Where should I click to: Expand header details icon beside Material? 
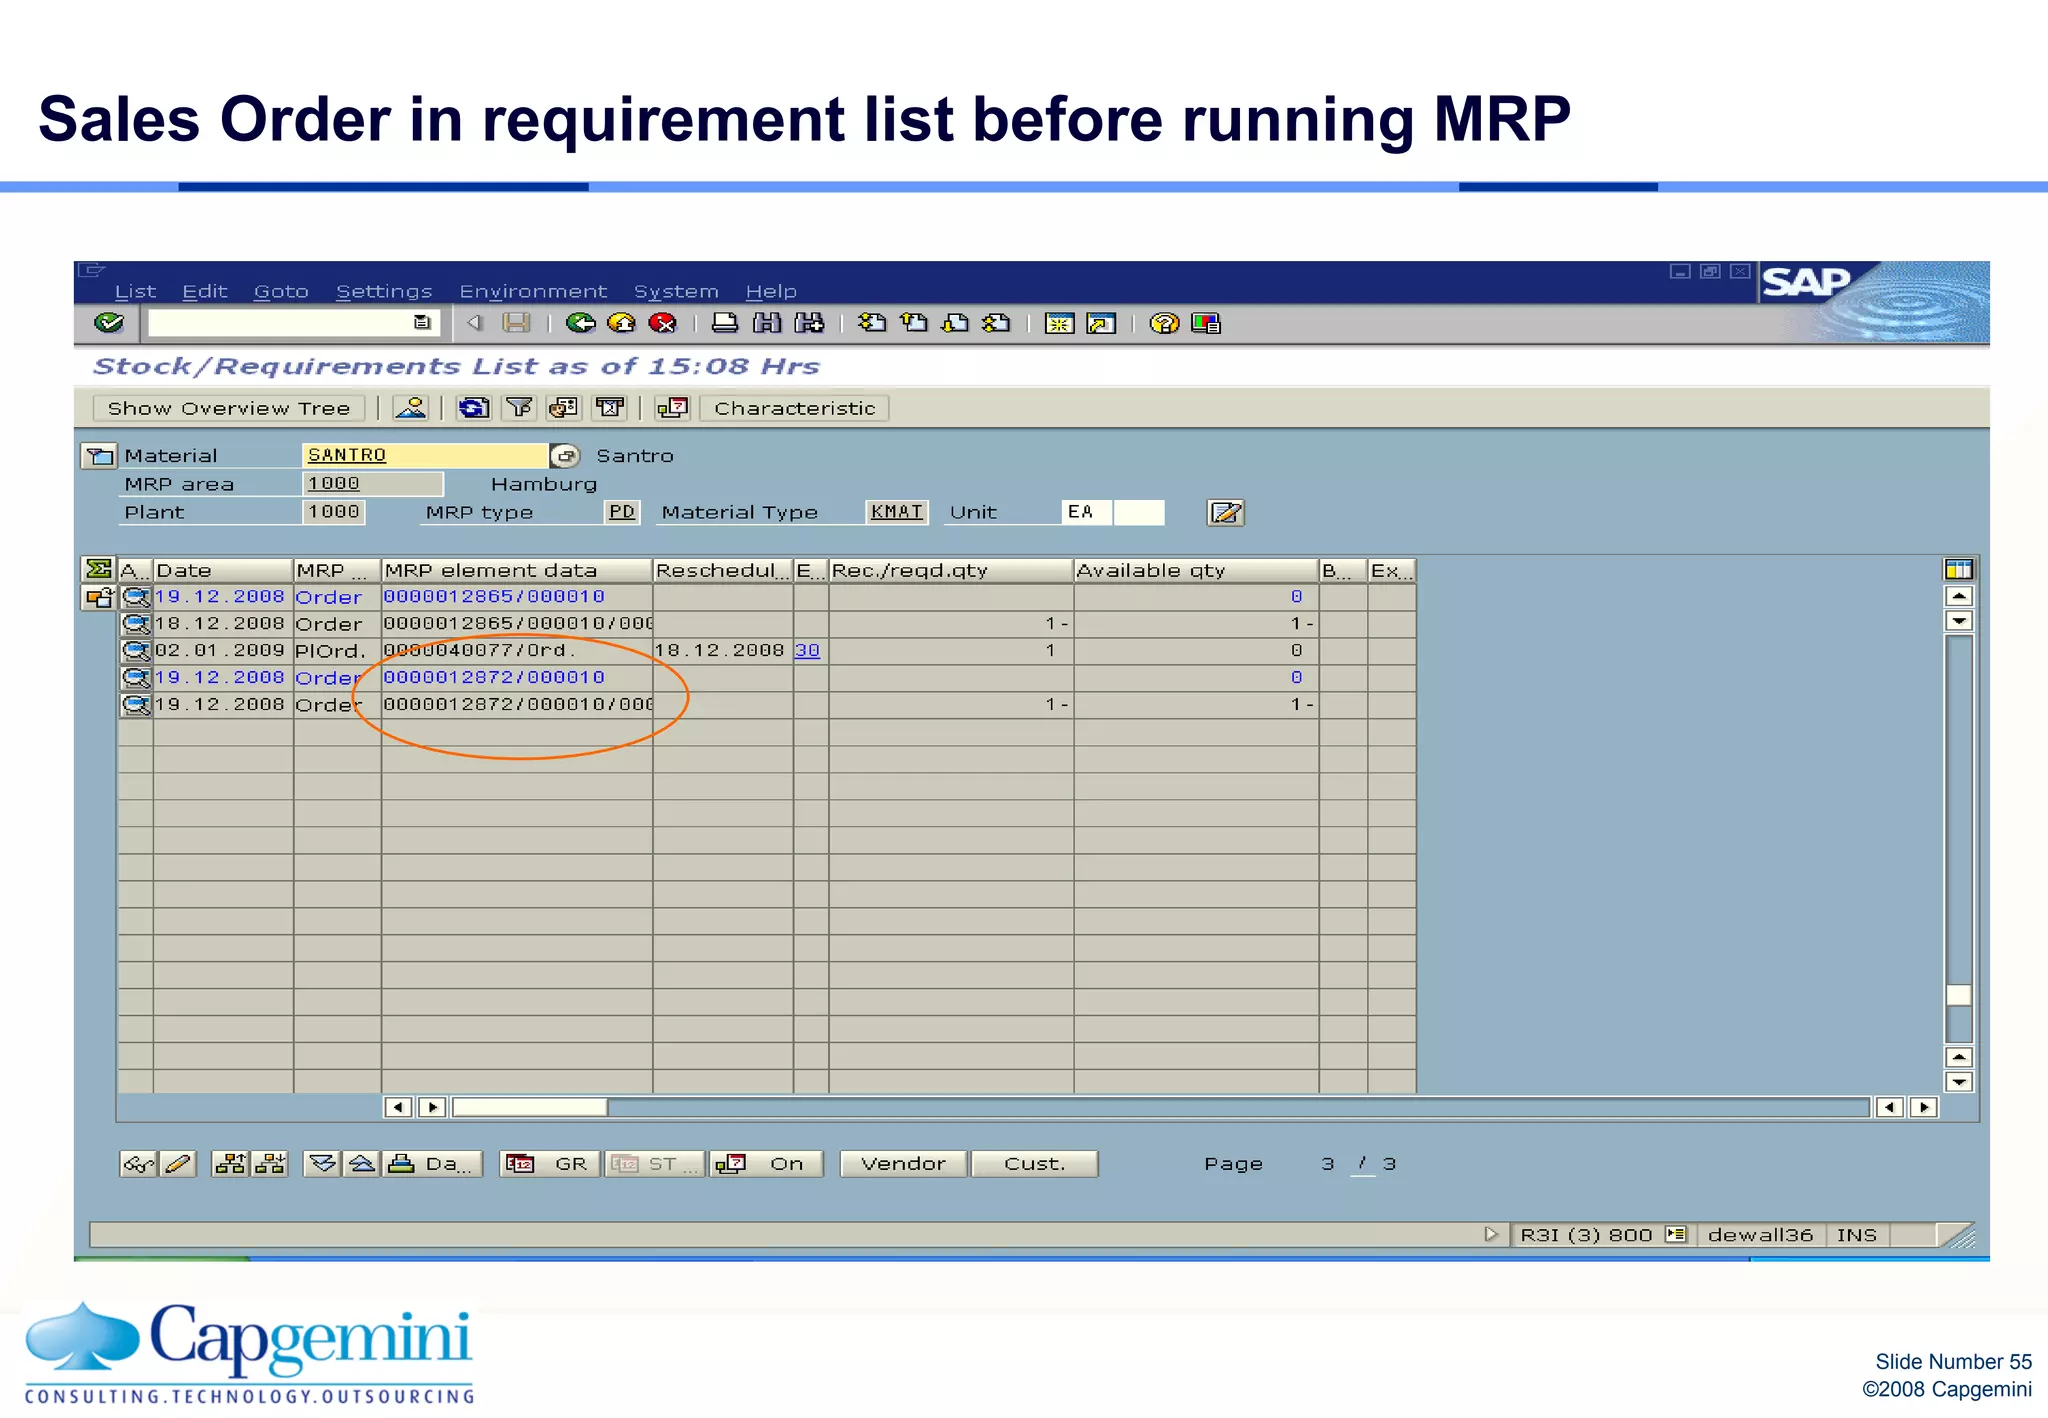point(99,456)
